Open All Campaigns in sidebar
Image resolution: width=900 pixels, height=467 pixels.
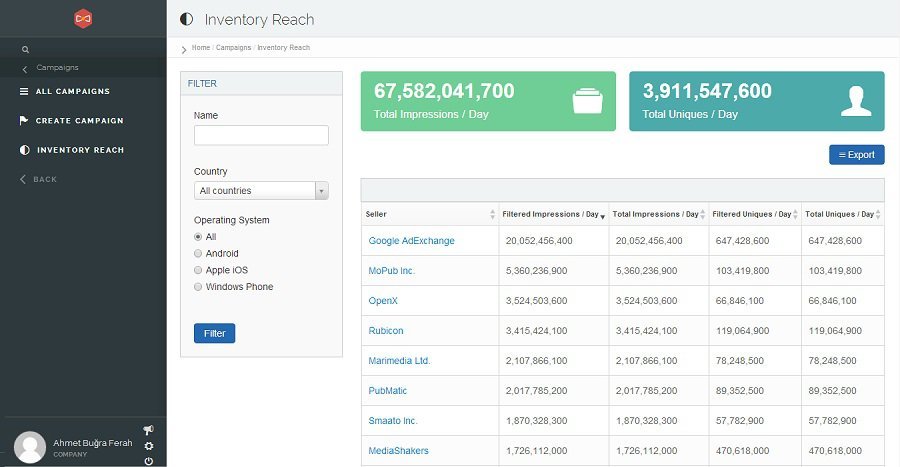click(x=72, y=92)
